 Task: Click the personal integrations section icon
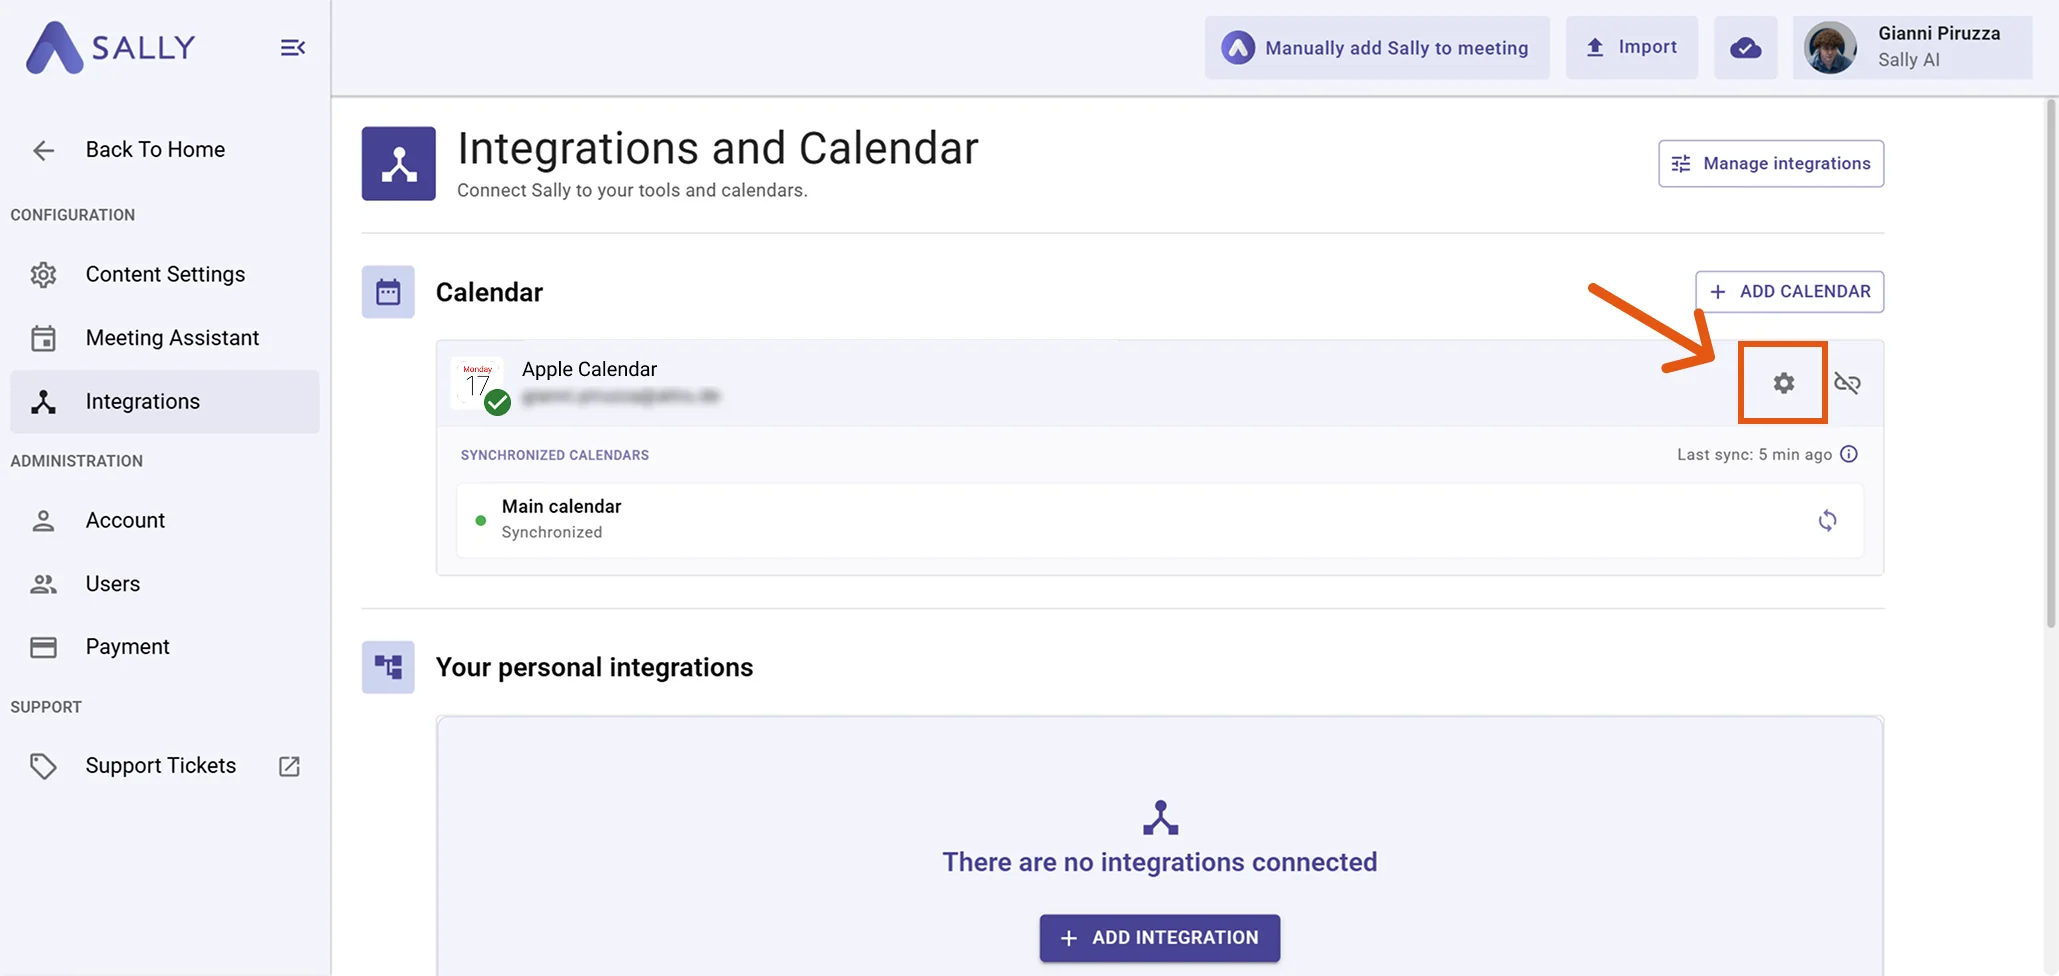[388, 667]
